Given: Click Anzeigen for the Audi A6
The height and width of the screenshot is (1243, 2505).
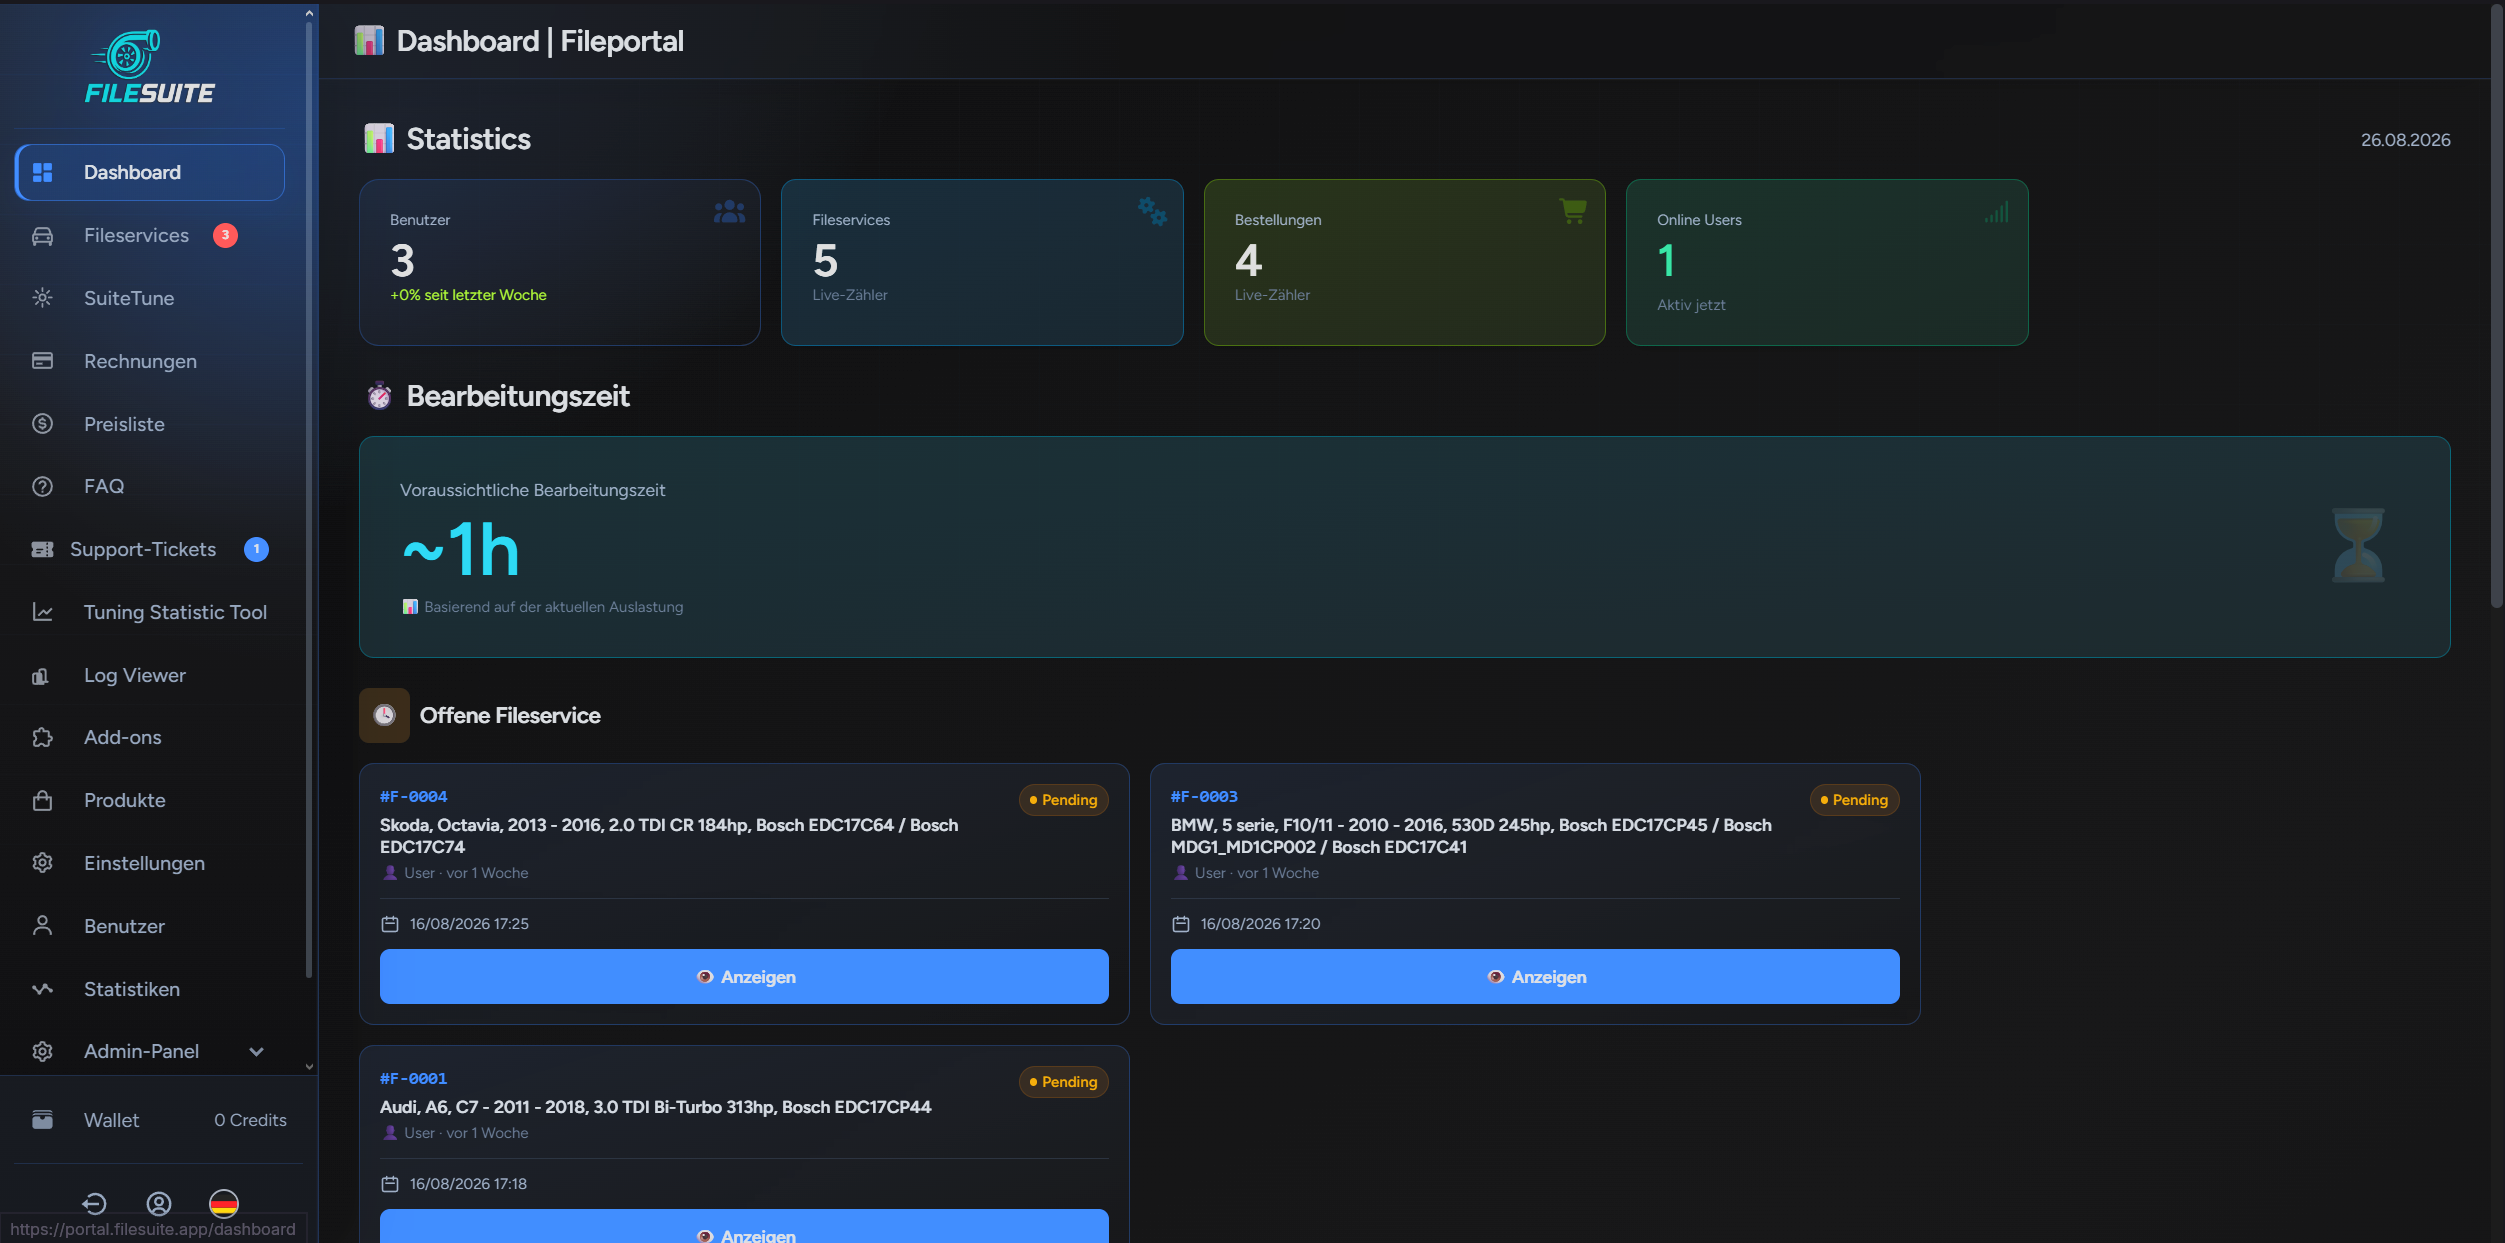Looking at the screenshot, I should [x=744, y=1228].
